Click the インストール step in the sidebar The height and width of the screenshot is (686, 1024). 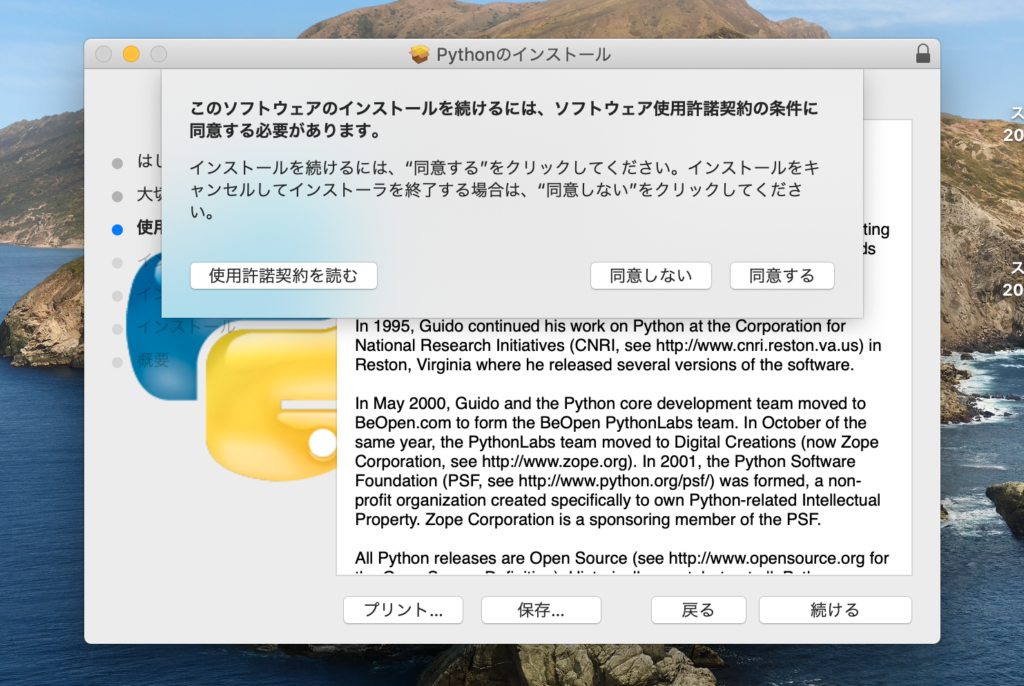click(x=185, y=327)
